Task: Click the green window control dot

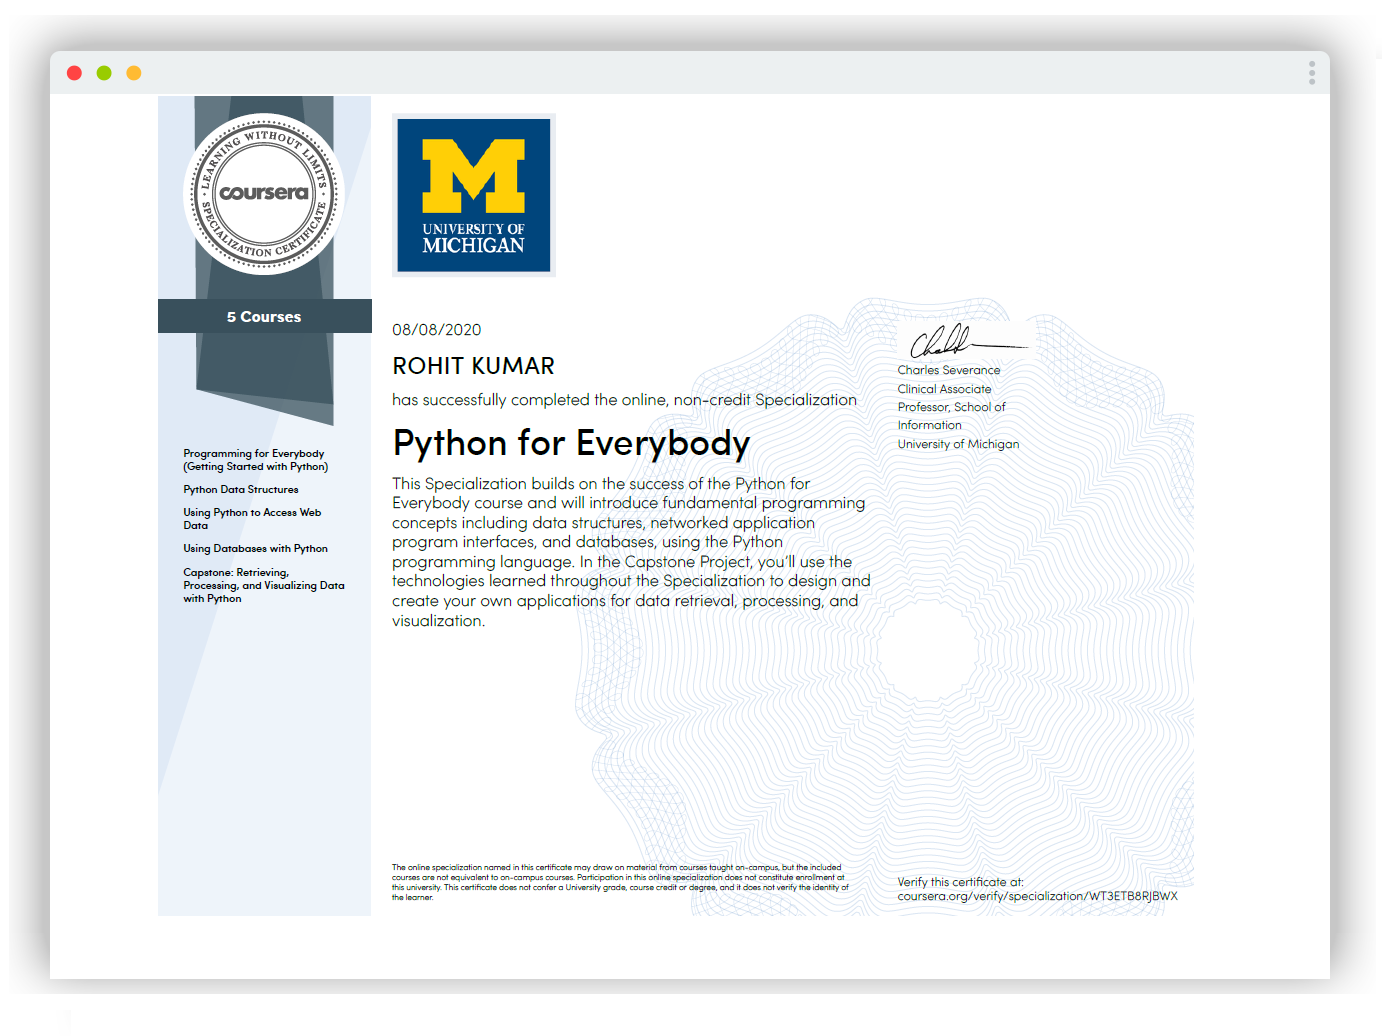Action: pyautogui.click(x=104, y=73)
